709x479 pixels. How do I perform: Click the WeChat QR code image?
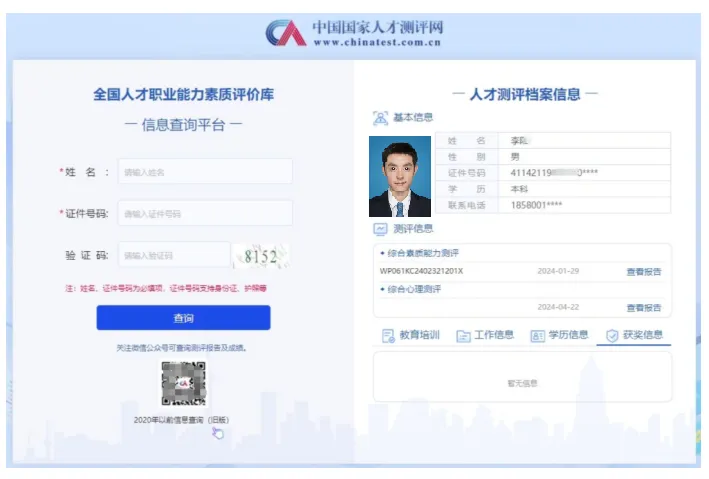tap(184, 384)
